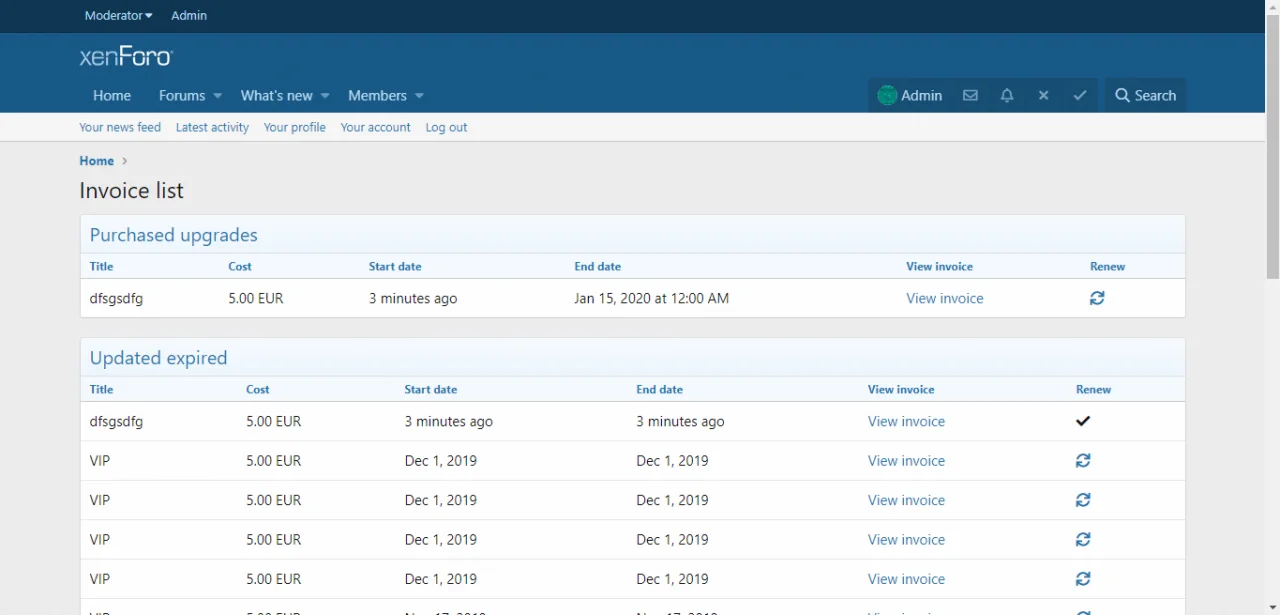Screen dimensions: 1280x615
Task: Open the Search button
Action: tap(1145, 96)
